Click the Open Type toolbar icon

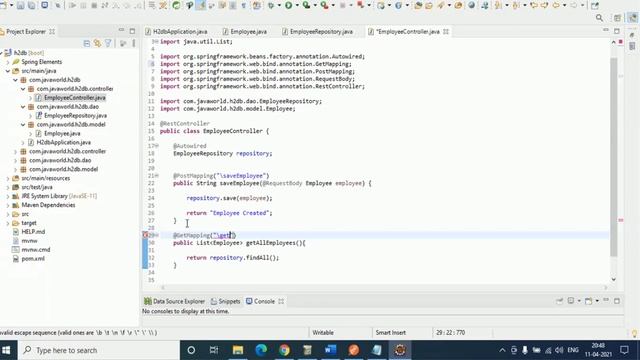tap(418, 5)
